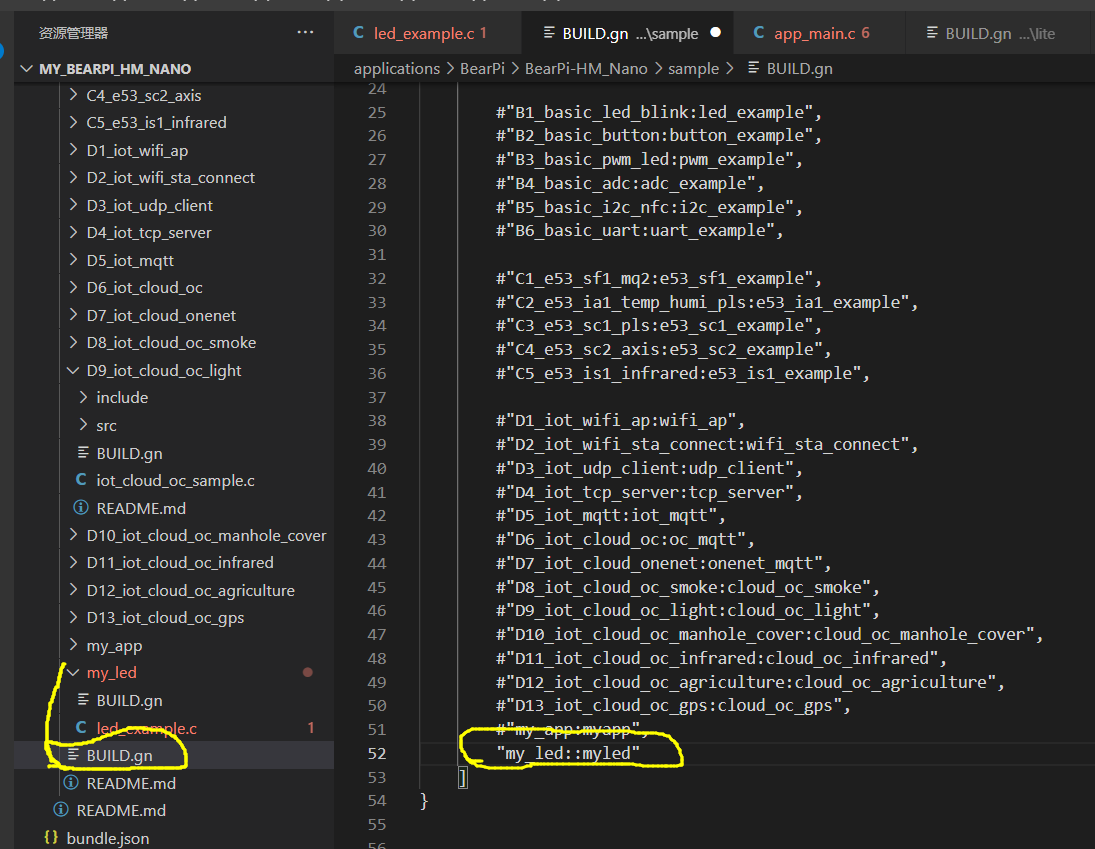Place cursor on D5_iot_mqtt:iot_mqtt line
The height and width of the screenshot is (849, 1095).
[611, 516]
